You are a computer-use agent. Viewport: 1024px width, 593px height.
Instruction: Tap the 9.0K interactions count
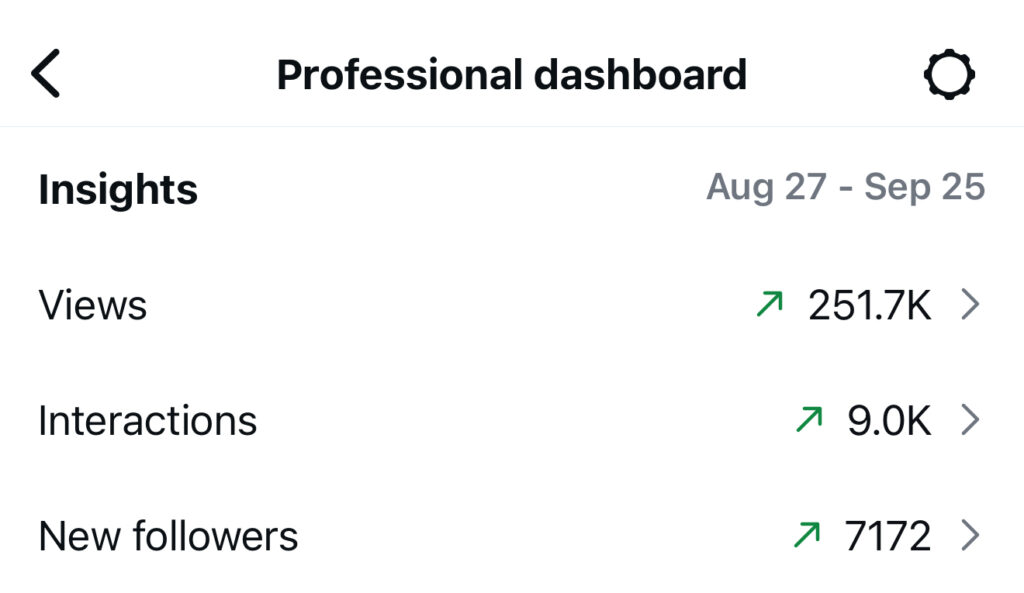tap(889, 421)
